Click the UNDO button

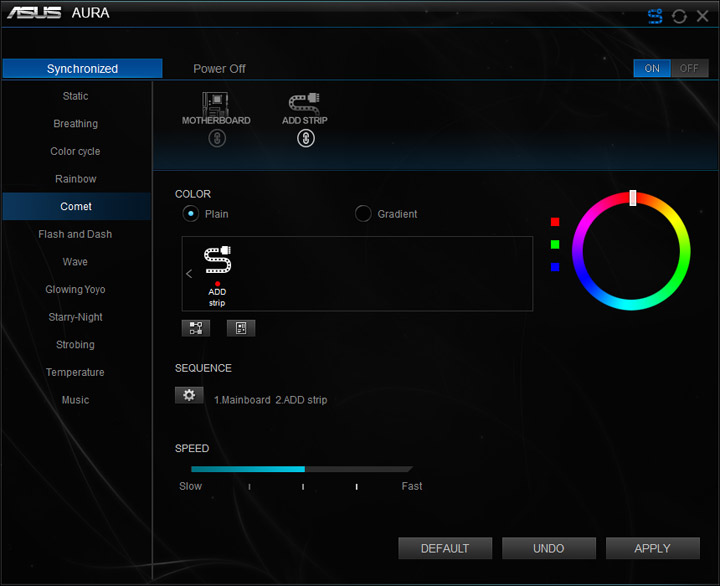(x=549, y=548)
